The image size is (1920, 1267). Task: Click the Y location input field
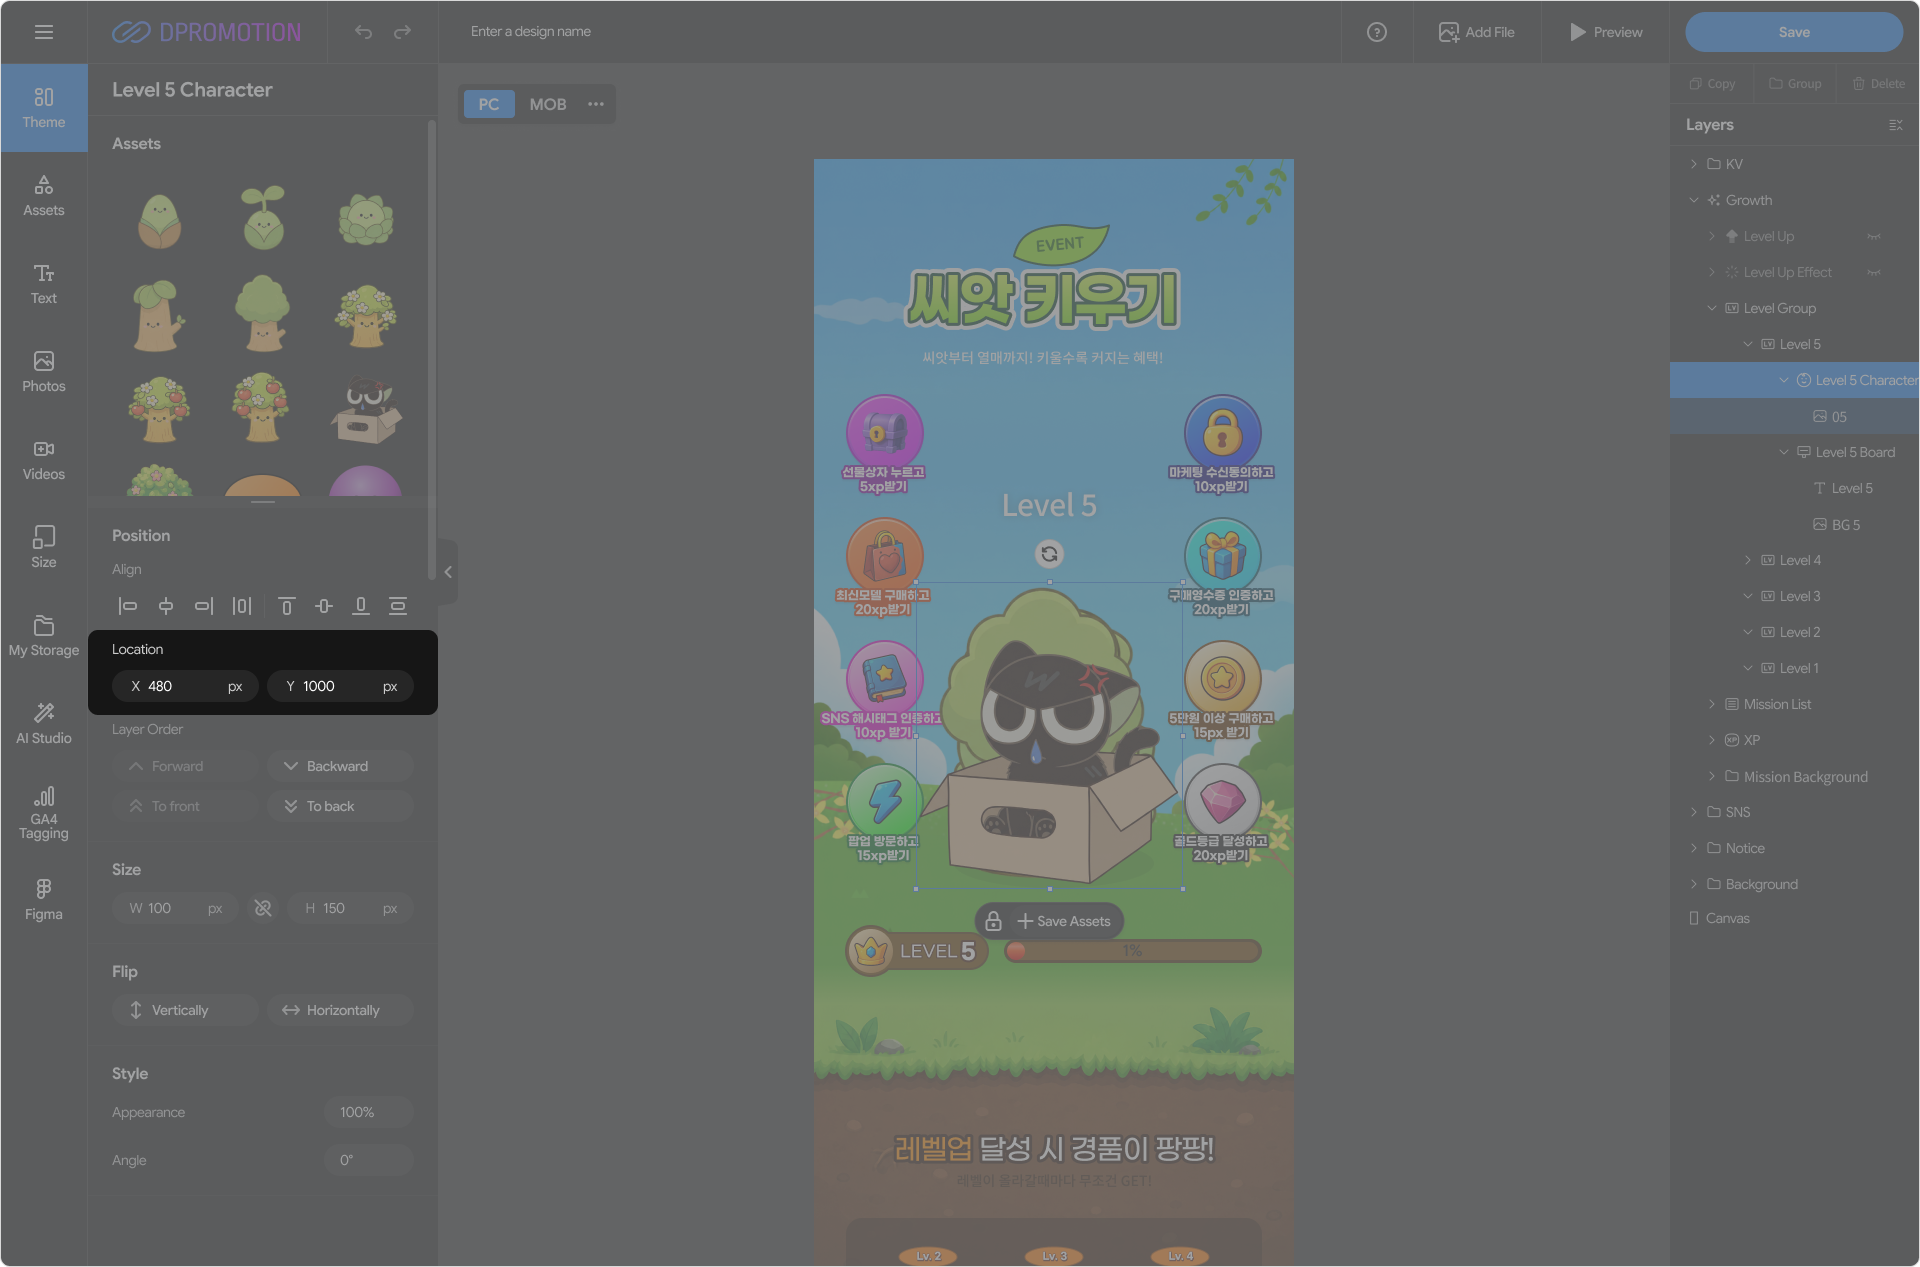340,686
